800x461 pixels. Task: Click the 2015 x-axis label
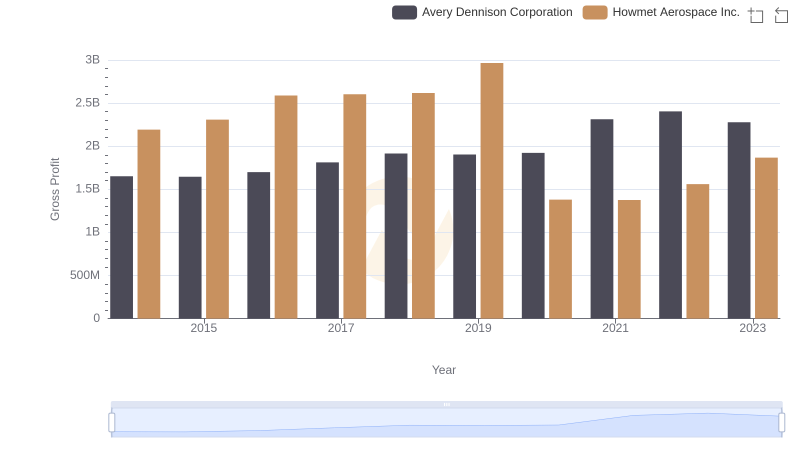click(x=204, y=328)
